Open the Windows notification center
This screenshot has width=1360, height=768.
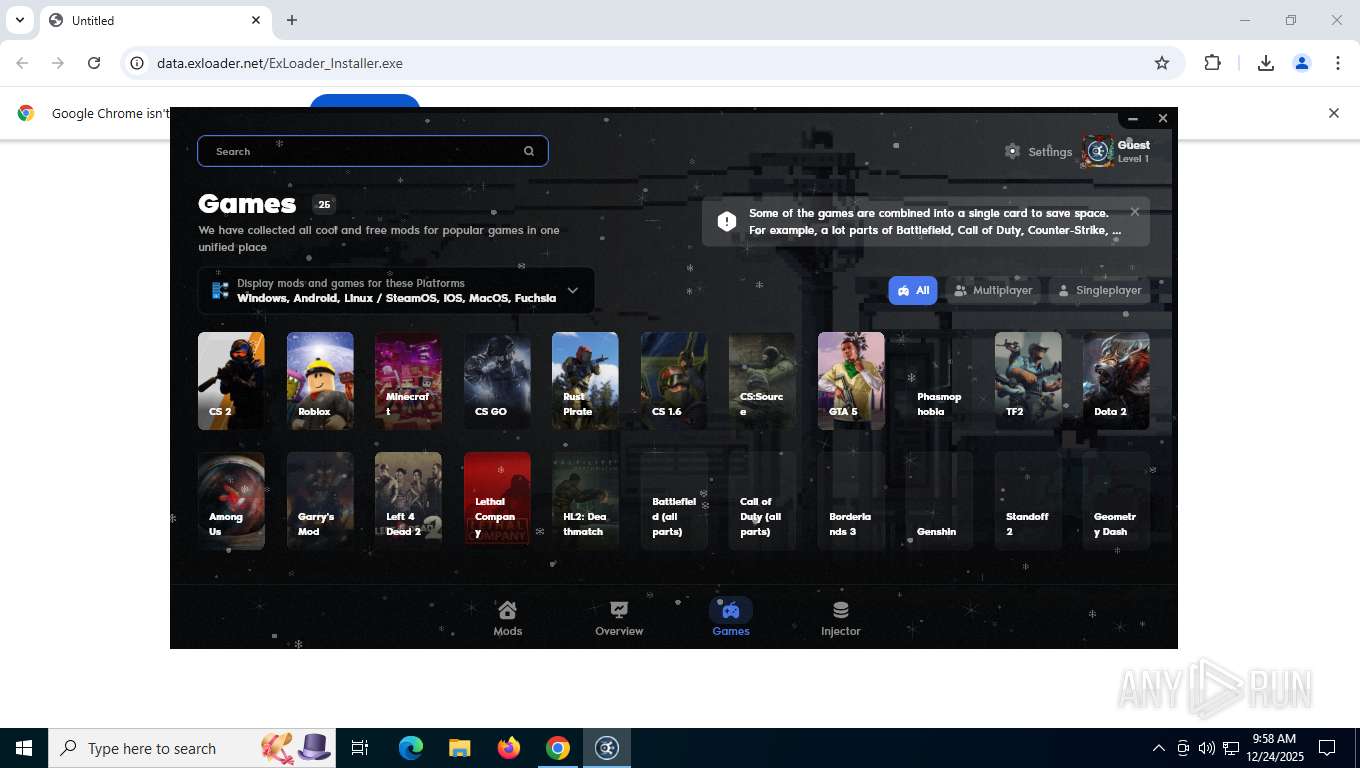(x=1327, y=748)
